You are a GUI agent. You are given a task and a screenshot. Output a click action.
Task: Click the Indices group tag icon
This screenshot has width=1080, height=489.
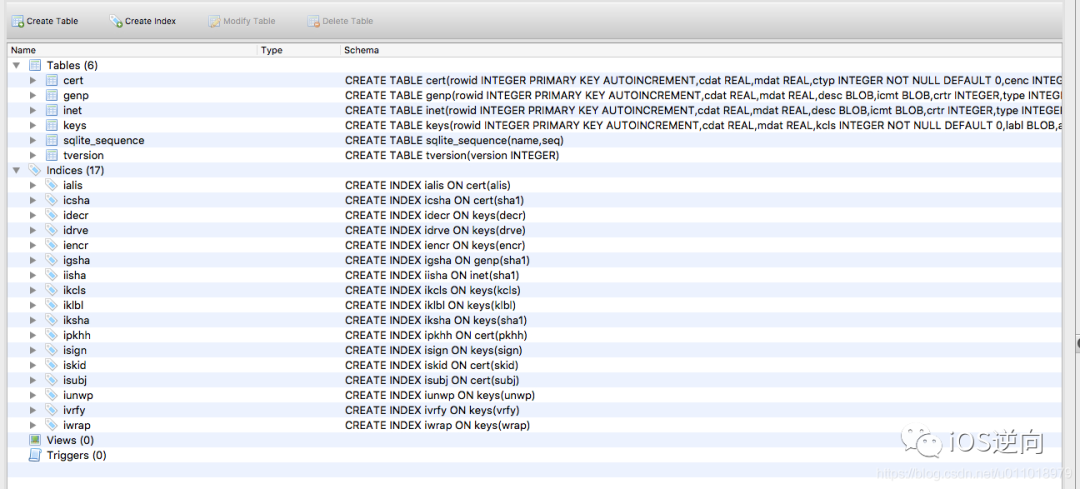click(x=34, y=170)
